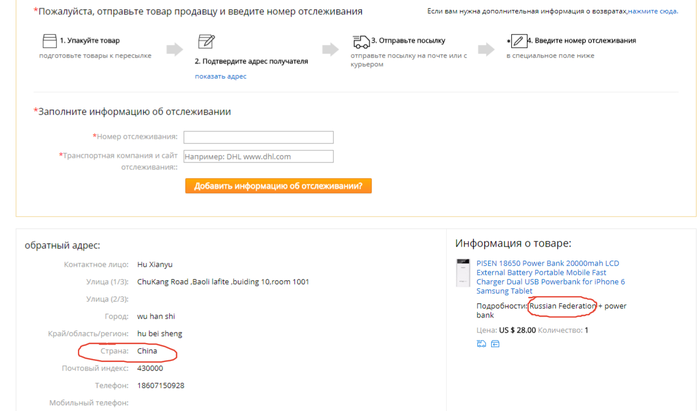Click the country value 'China'

147,351
